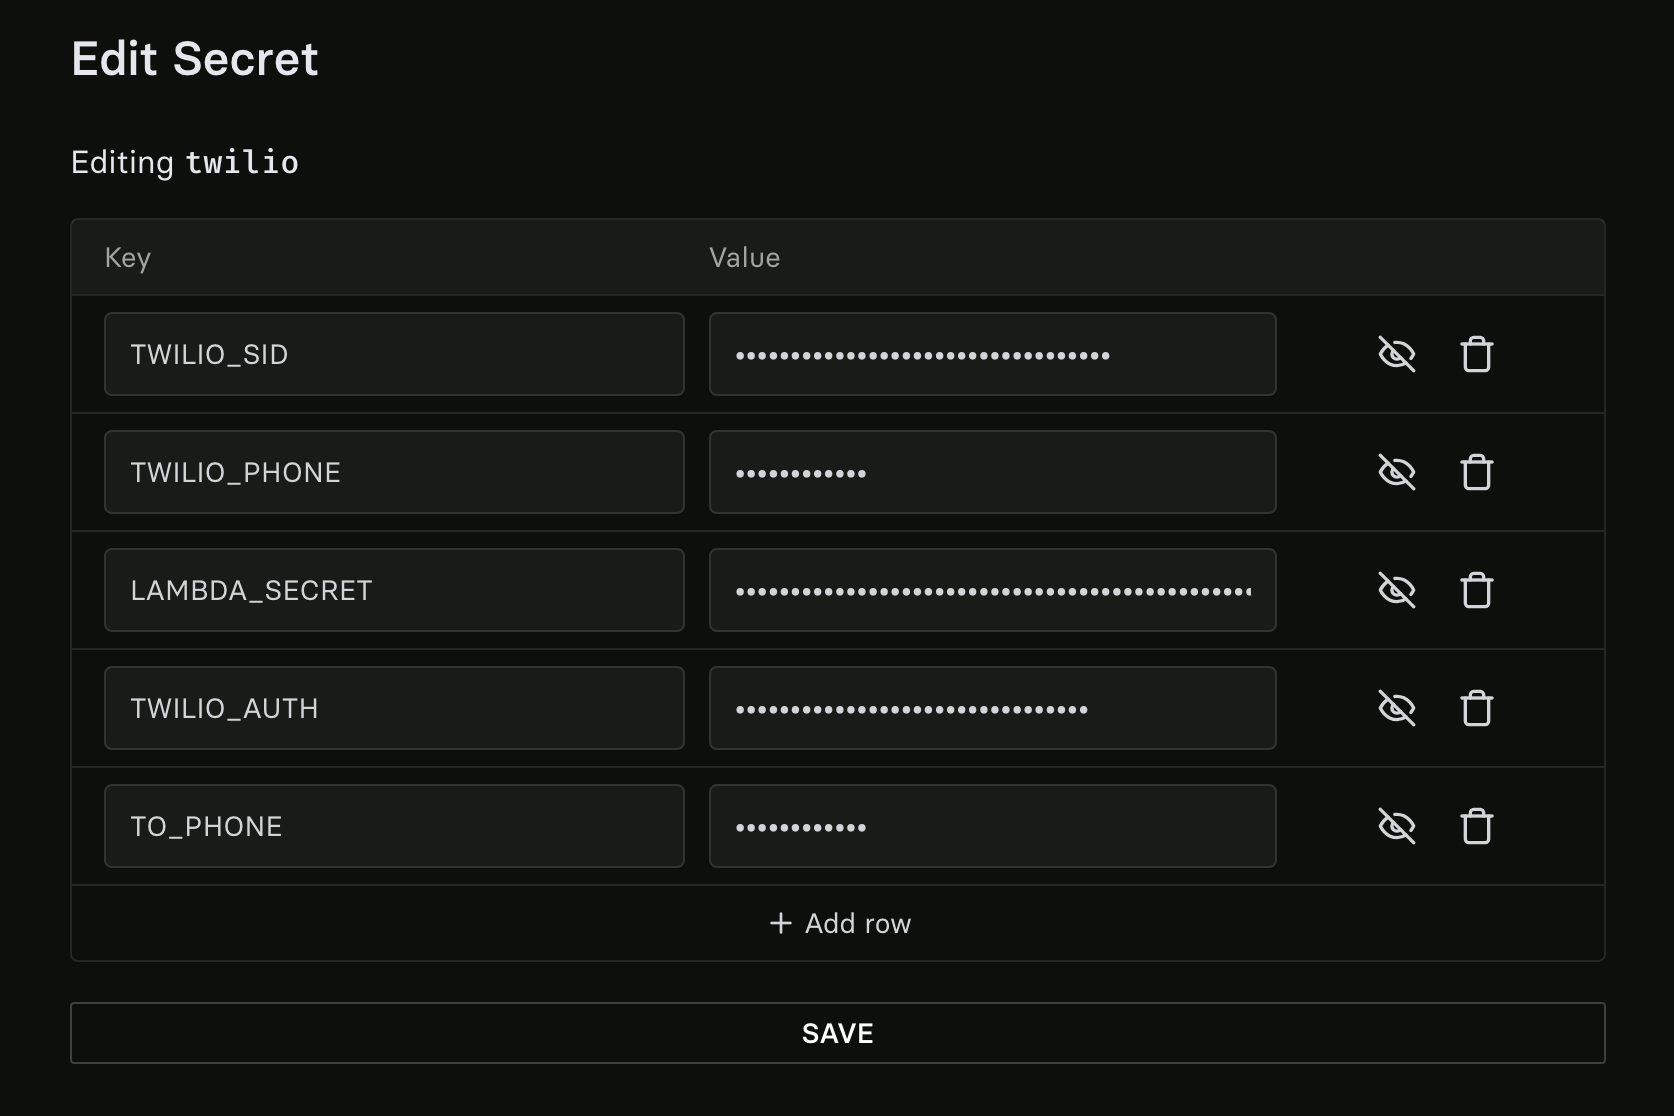Select the TWILIO_AUTH key input
The height and width of the screenshot is (1116, 1674).
[394, 708]
